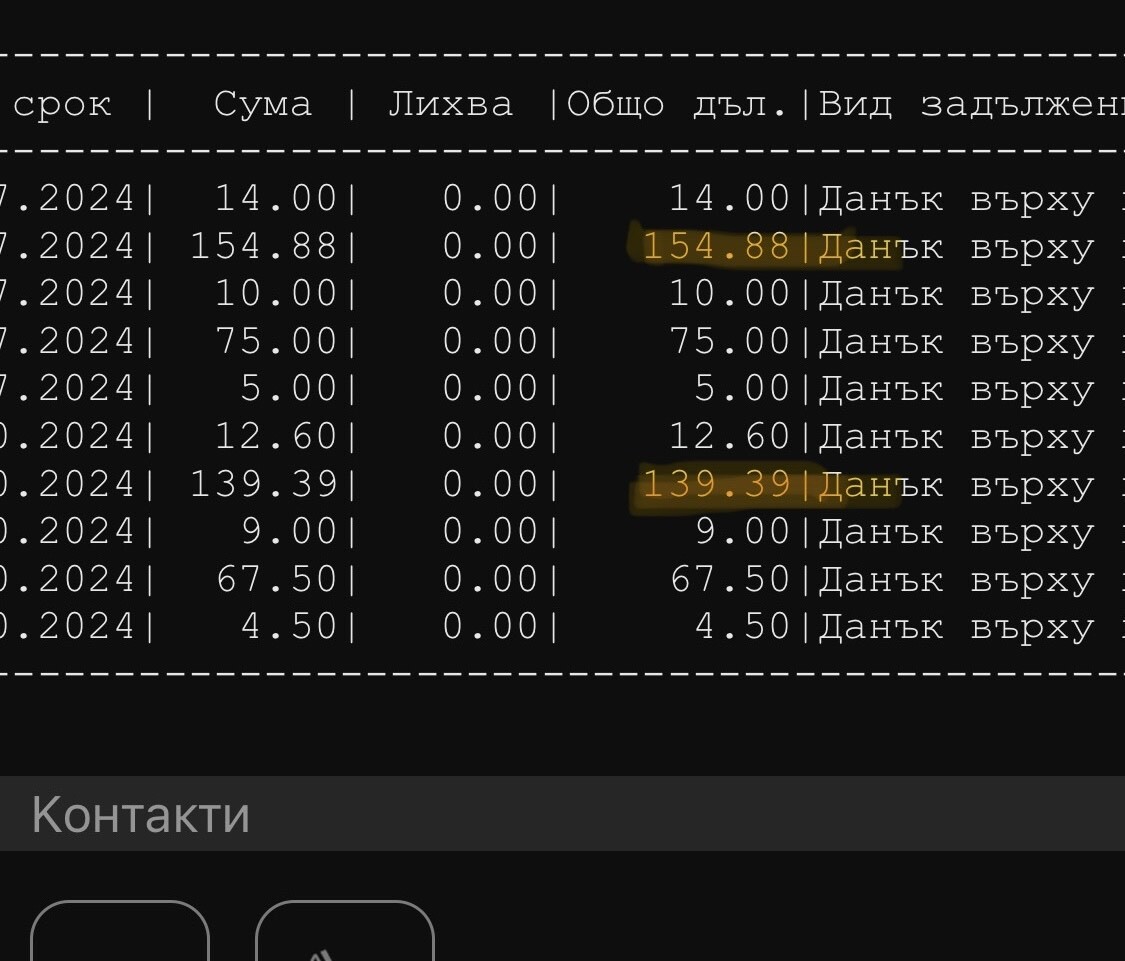Click the 0.00 interest in the 12.60 row

pyautogui.click(x=490, y=436)
